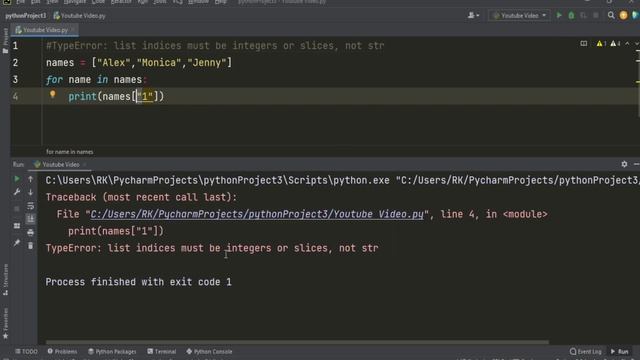The height and width of the screenshot is (360, 640).
Task: Toggle the Run tool window button in the bottom bar
Action: pyautogui.click(x=620, y=351)
